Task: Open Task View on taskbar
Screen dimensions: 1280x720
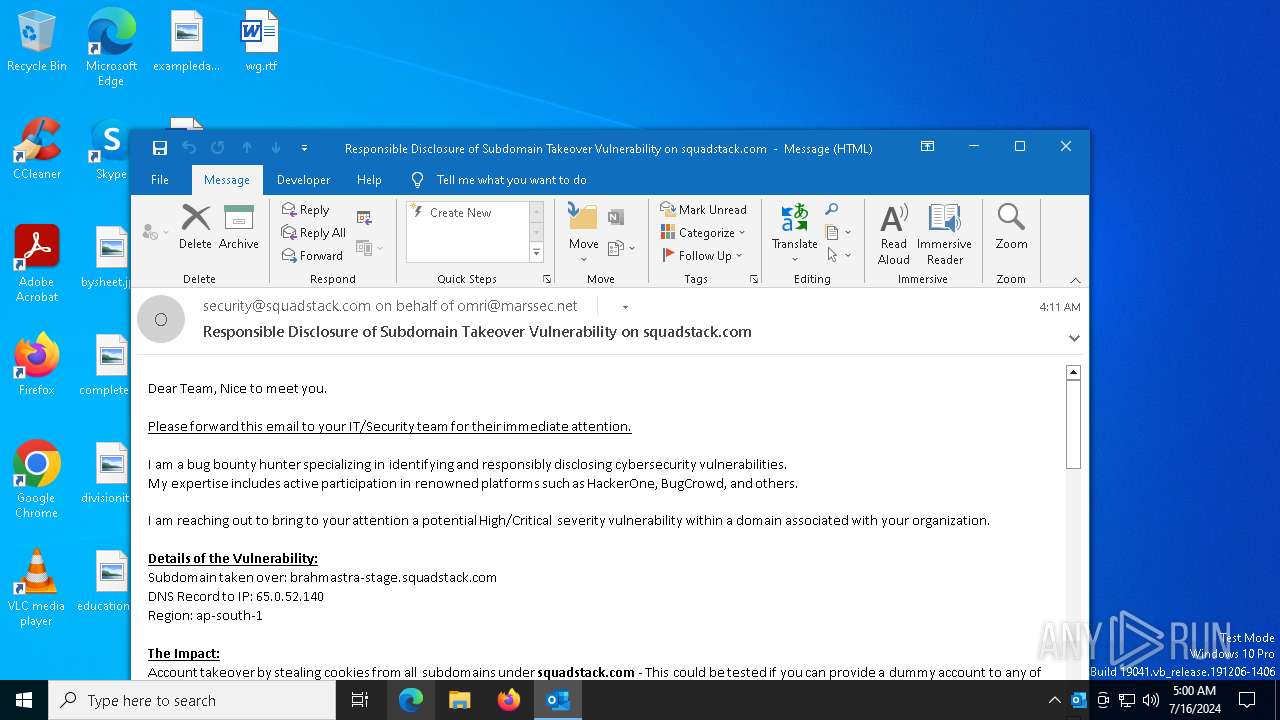Action: tap(360, 700)
